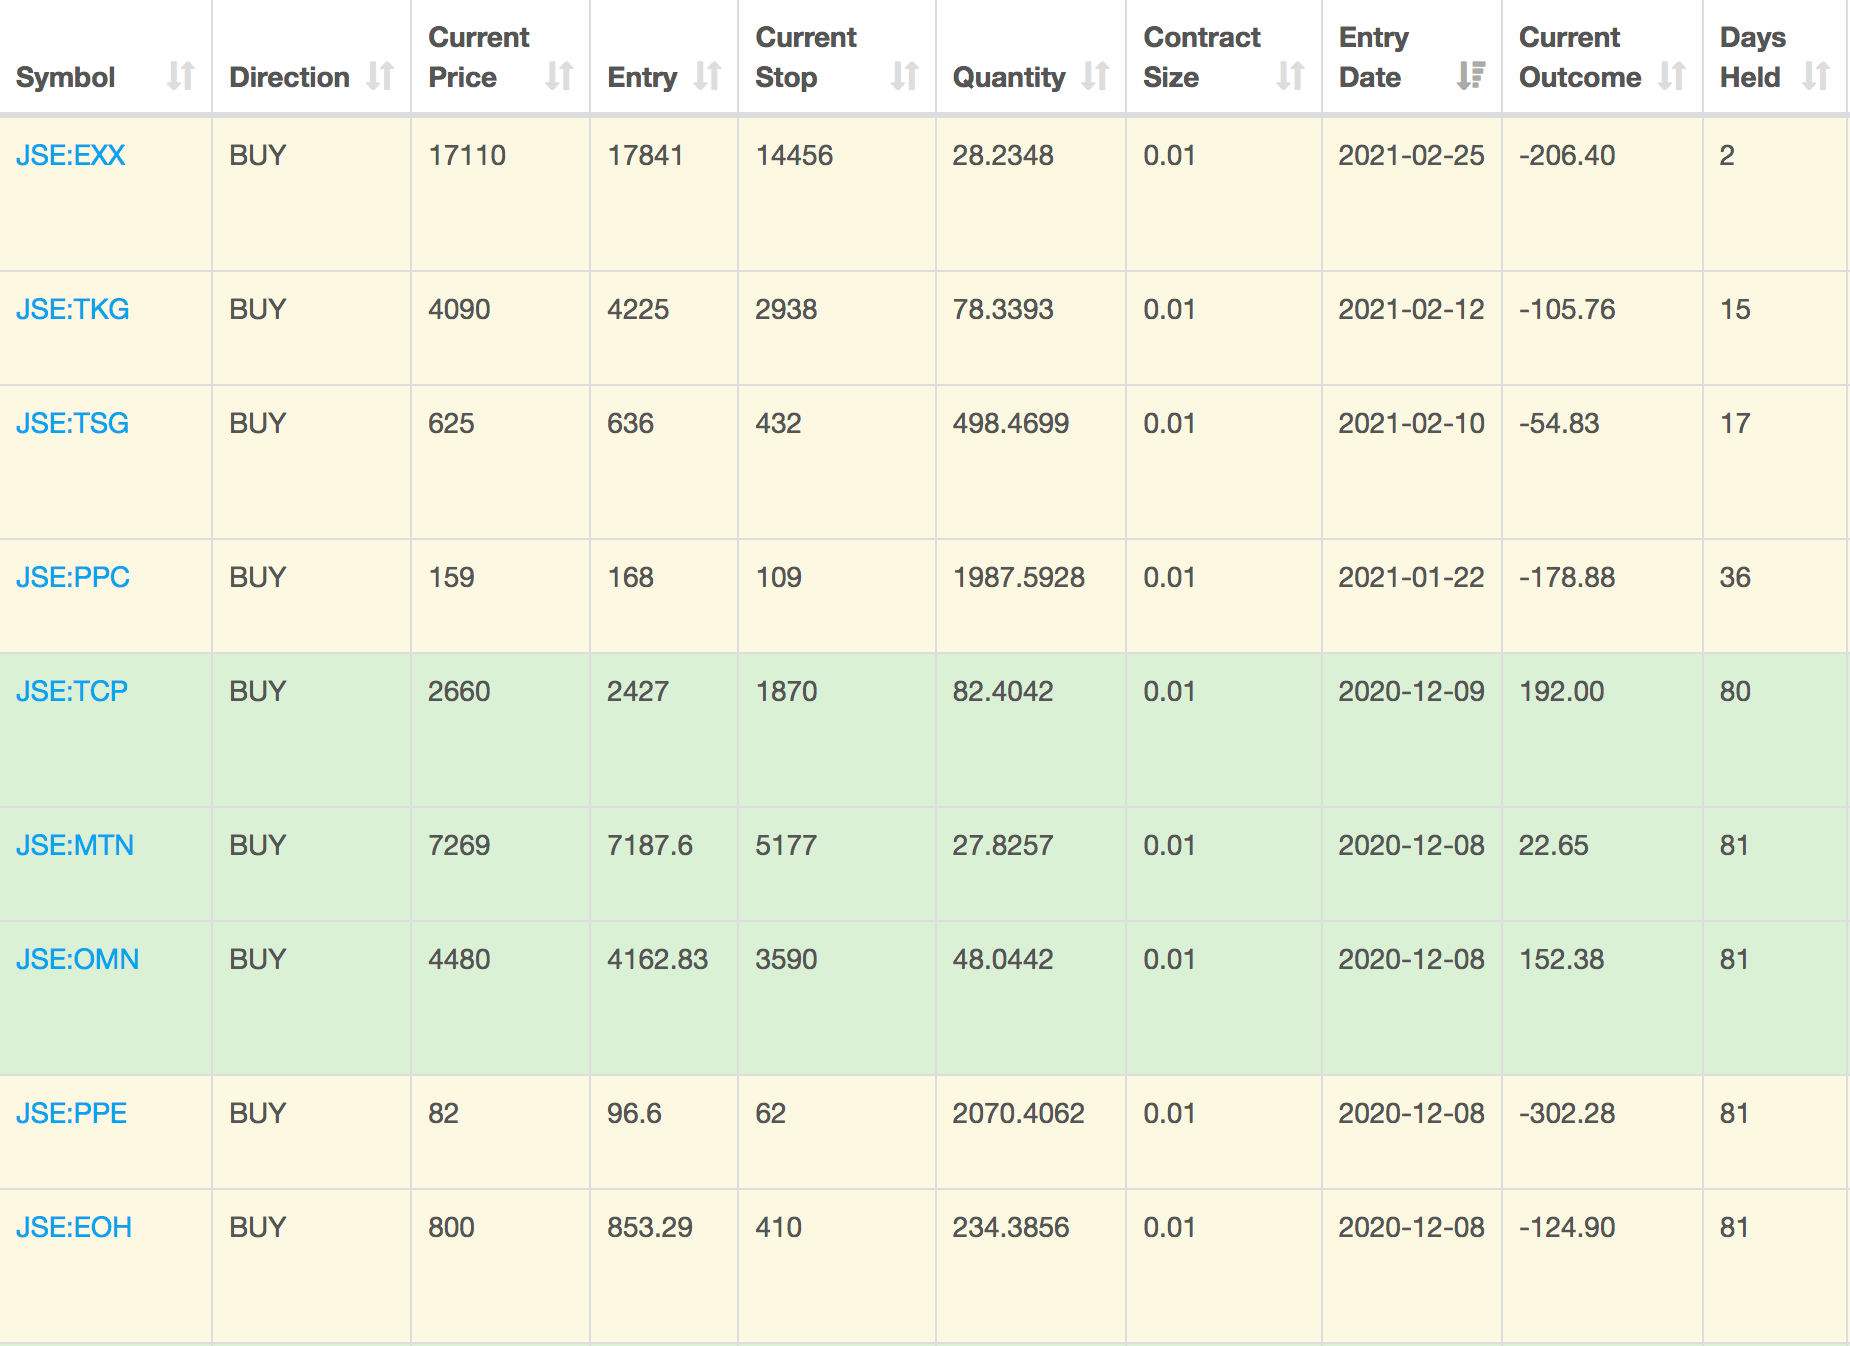This screenshot has height=1346, width=1850.
Task: Select outcome 152.38
Action: pyautogui.click(x=1561, y=959)
